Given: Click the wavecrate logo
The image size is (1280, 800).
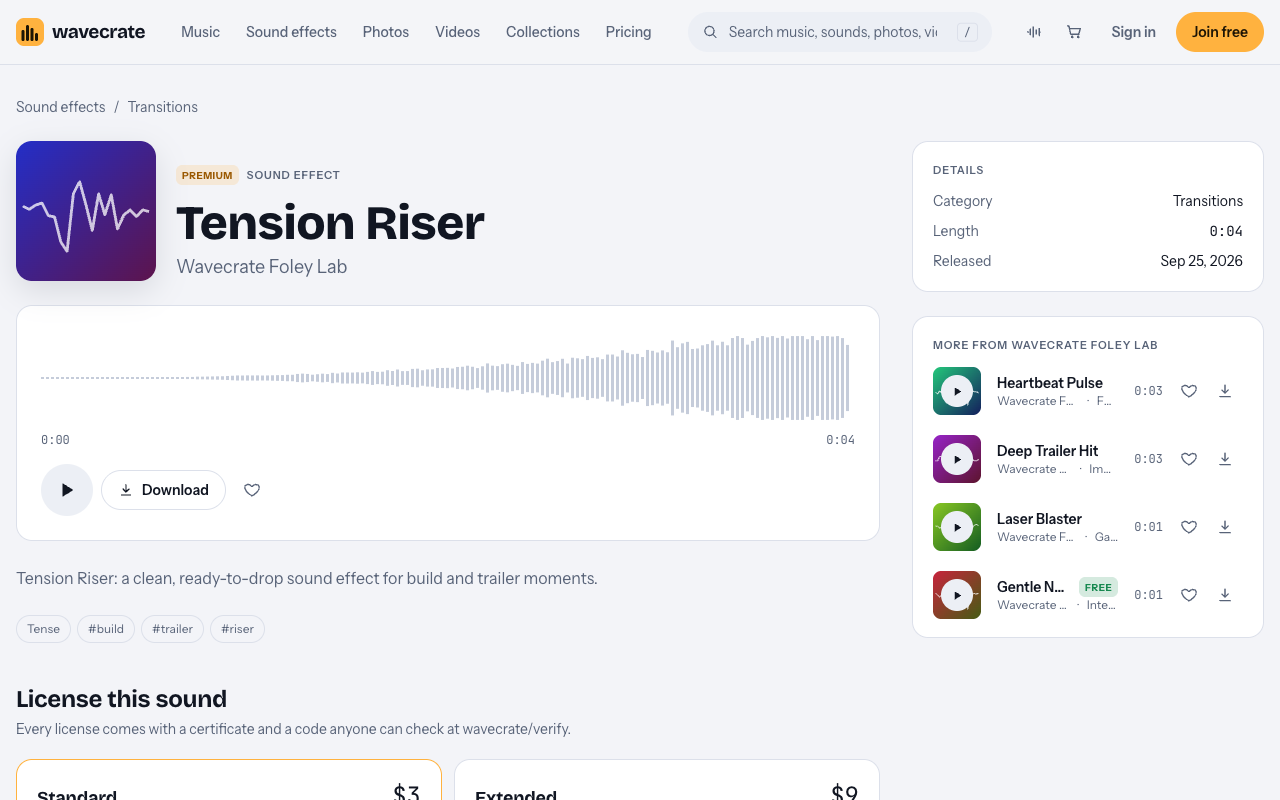Looking at the screenshot, I should [x=80, y=32].
